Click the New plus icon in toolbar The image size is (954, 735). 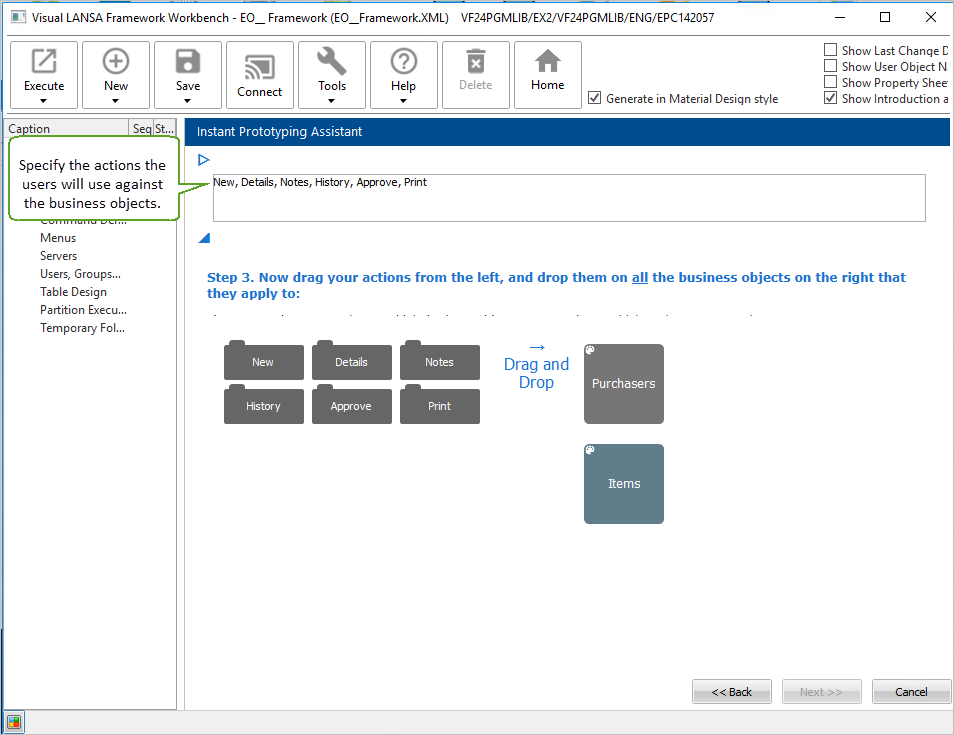(116, 61)
